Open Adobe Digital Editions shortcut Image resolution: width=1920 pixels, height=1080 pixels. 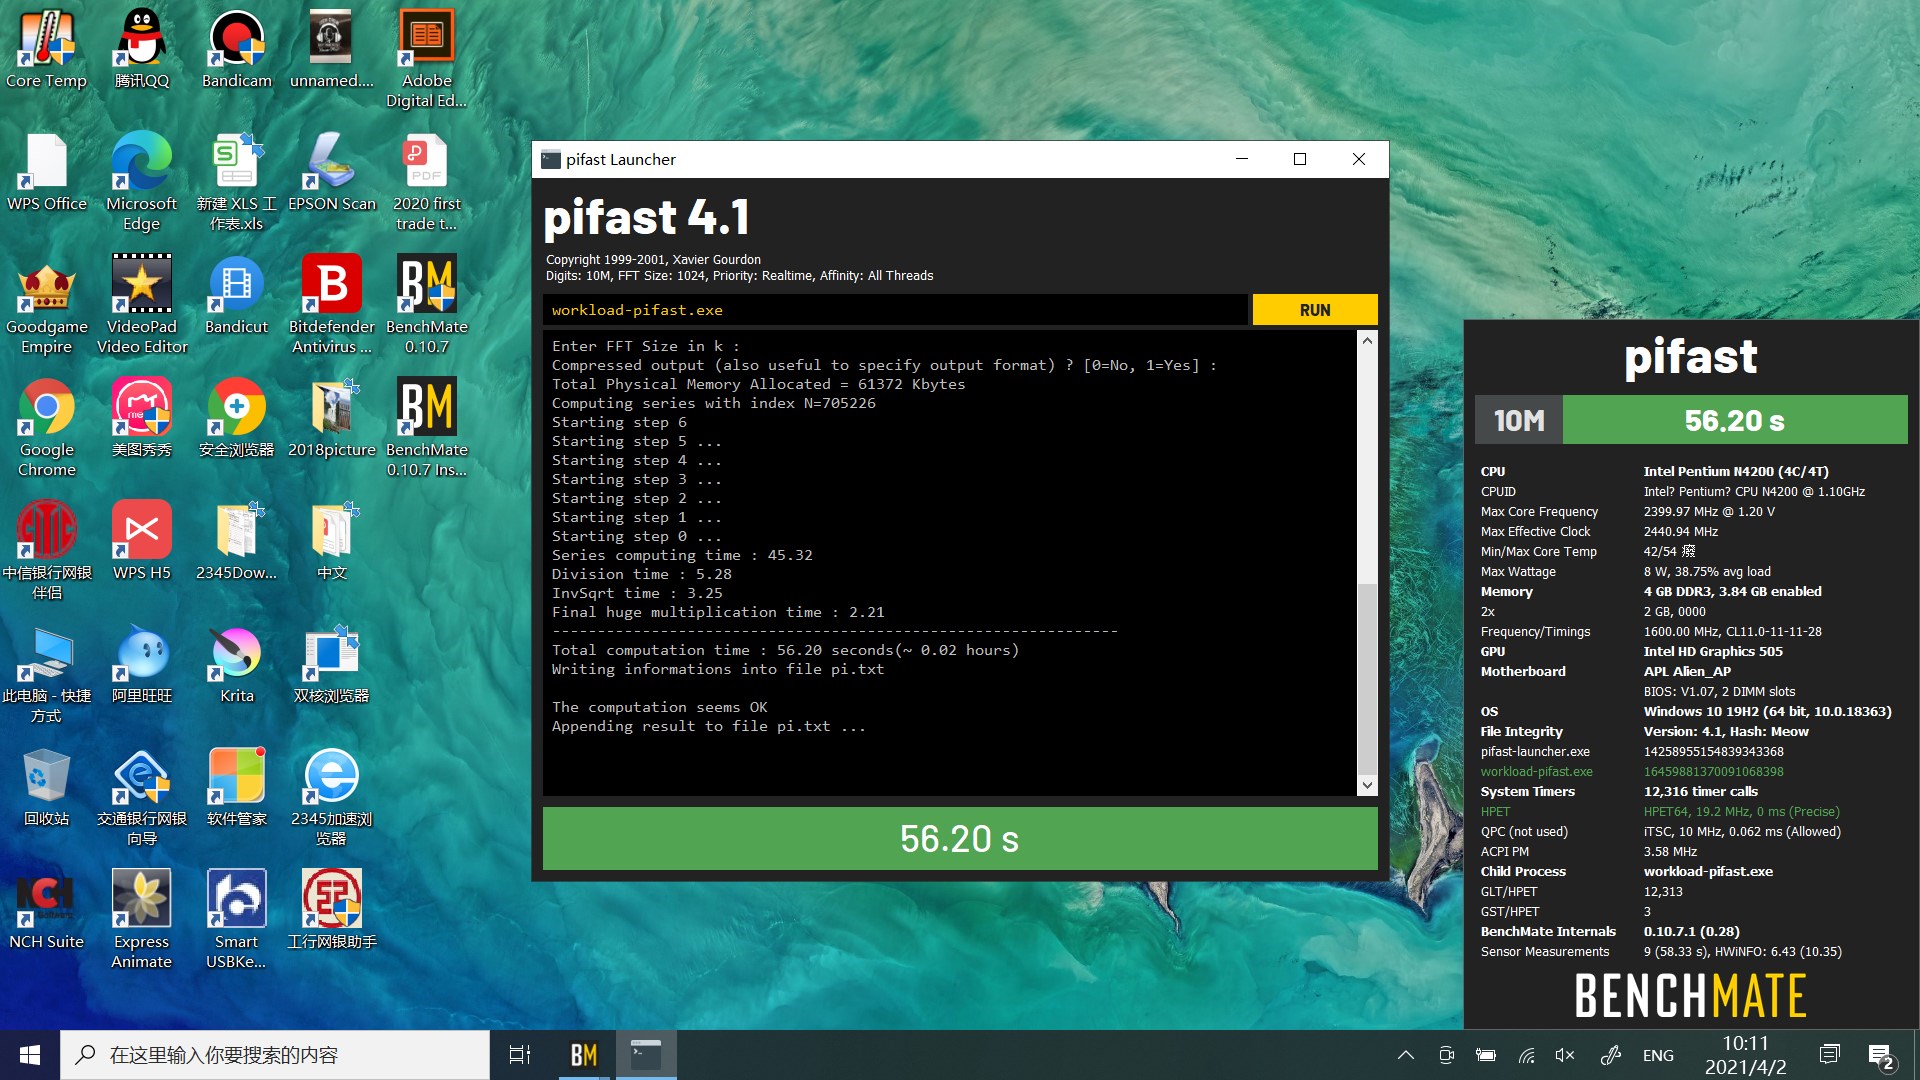coord(427,58)
